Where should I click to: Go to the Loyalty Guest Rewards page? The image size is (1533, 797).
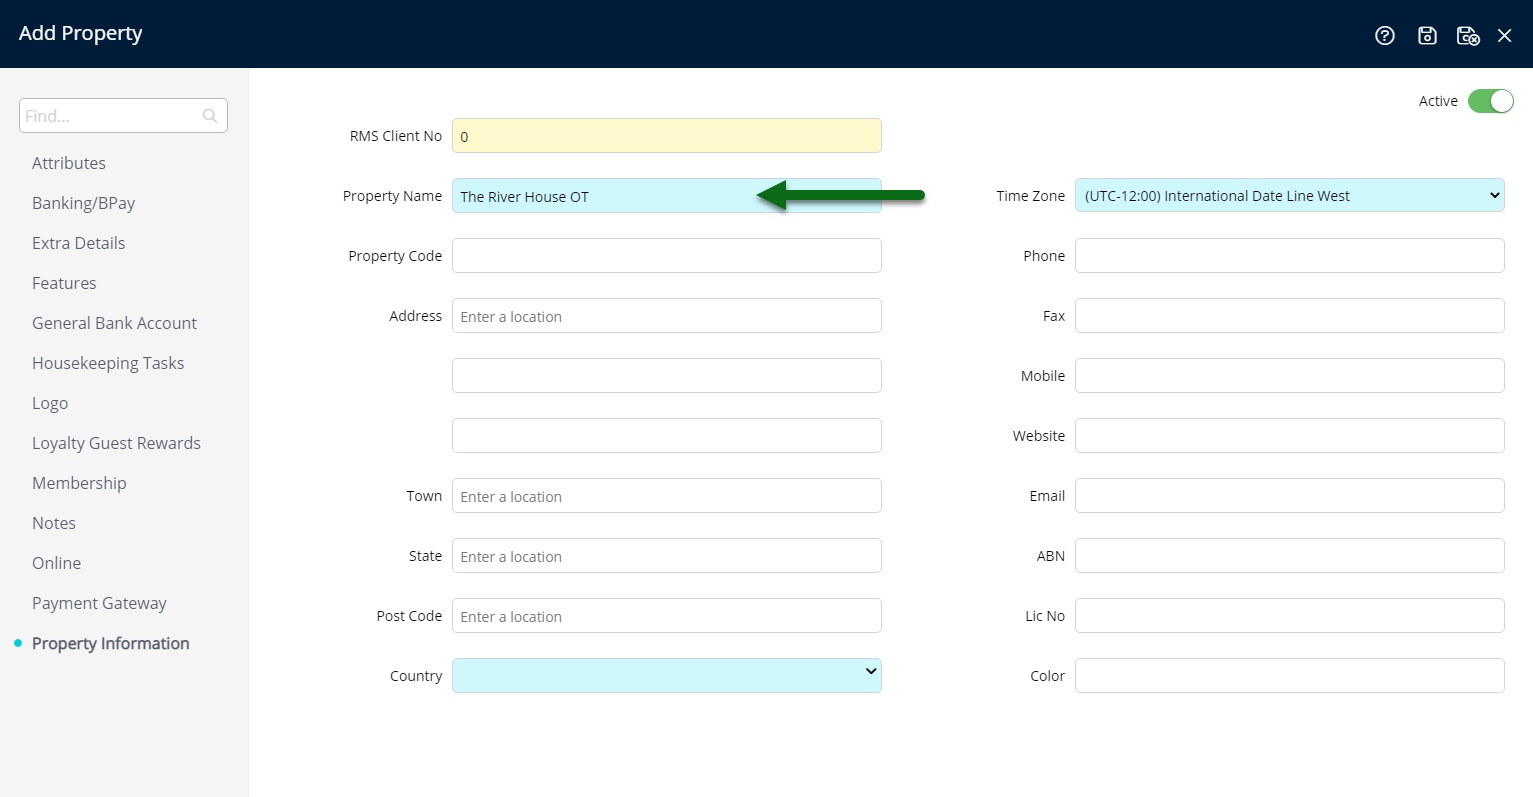pyautogui.click(x=116, y=442)
